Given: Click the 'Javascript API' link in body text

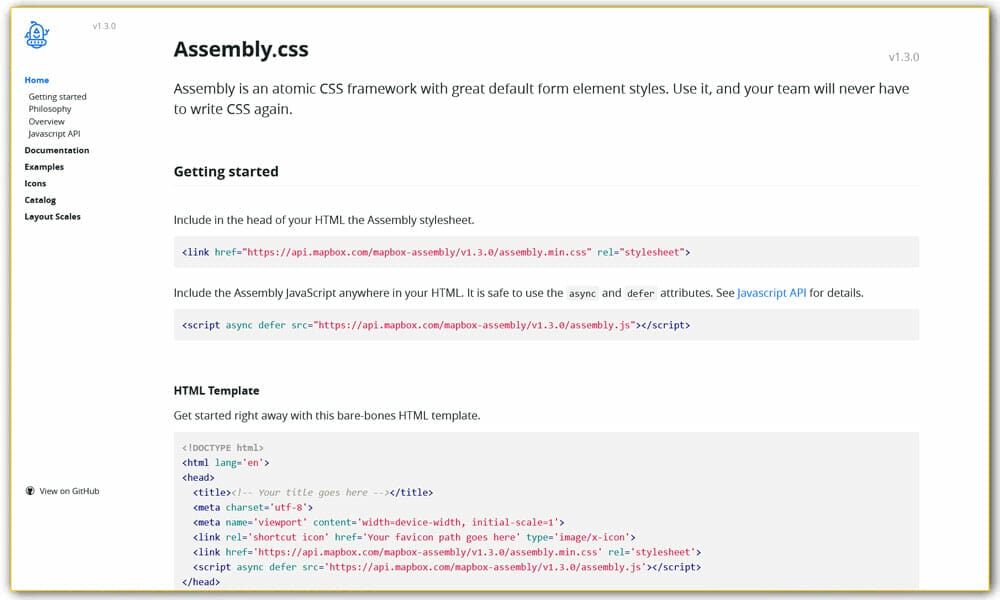Looking at the screenshot, I should pos(771,292).
